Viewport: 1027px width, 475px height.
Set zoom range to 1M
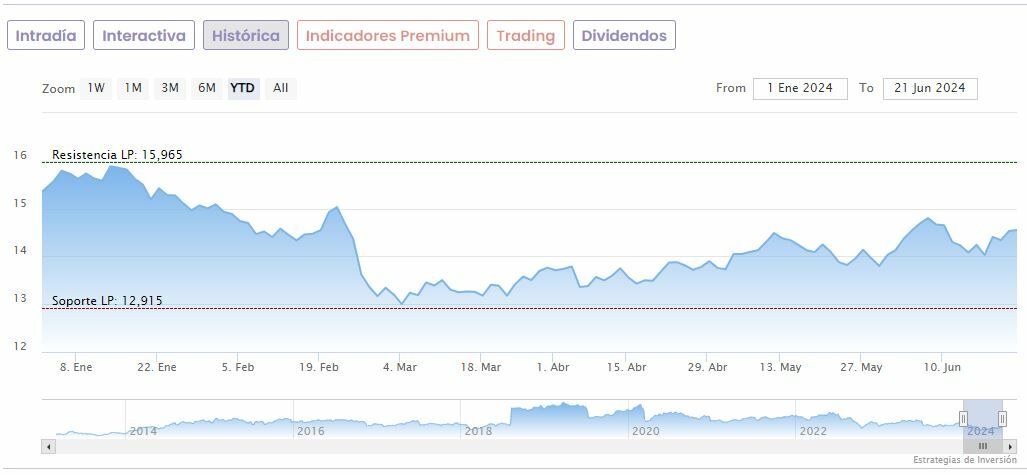(133, 88)
